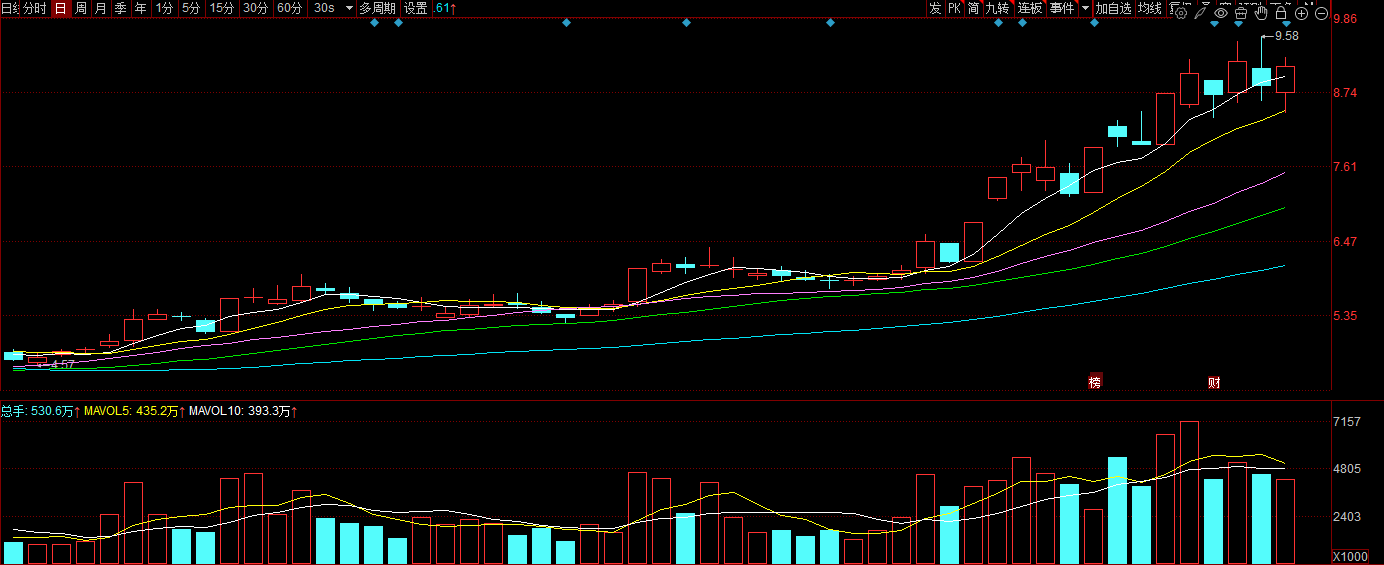The image size is (1384, 565).
Task: Click the X1000 volume unit label
Action: coord(1350,556)
